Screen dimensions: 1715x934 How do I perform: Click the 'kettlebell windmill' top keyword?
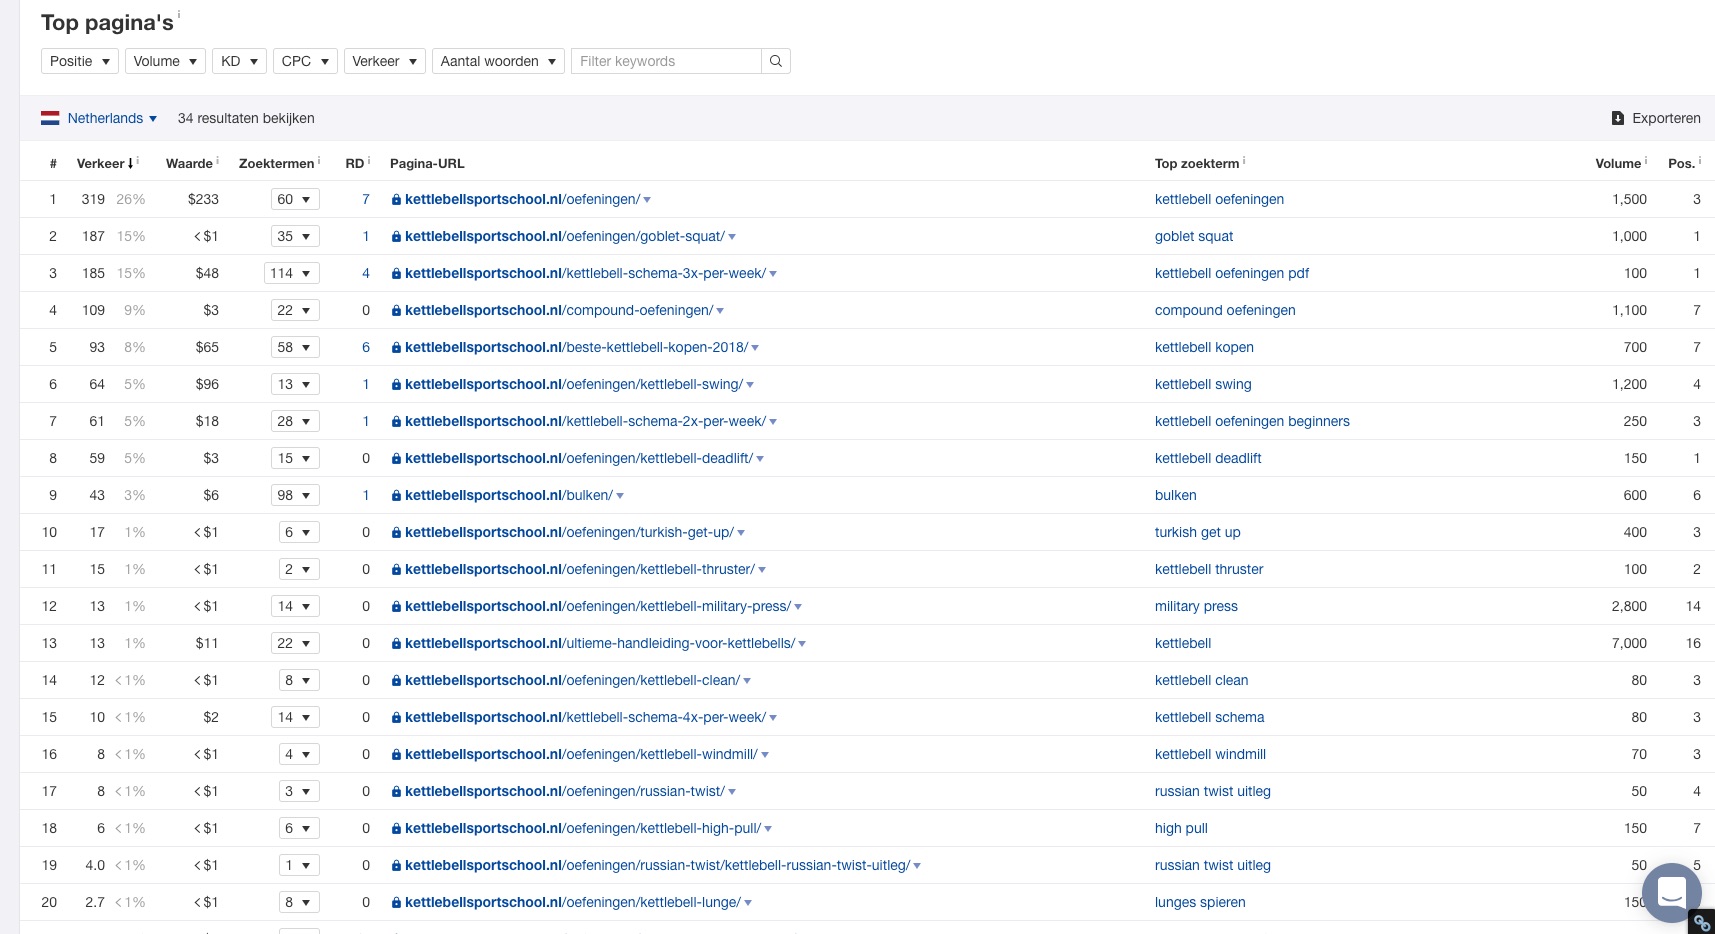pyautogui.click(x=1210, y=754)
